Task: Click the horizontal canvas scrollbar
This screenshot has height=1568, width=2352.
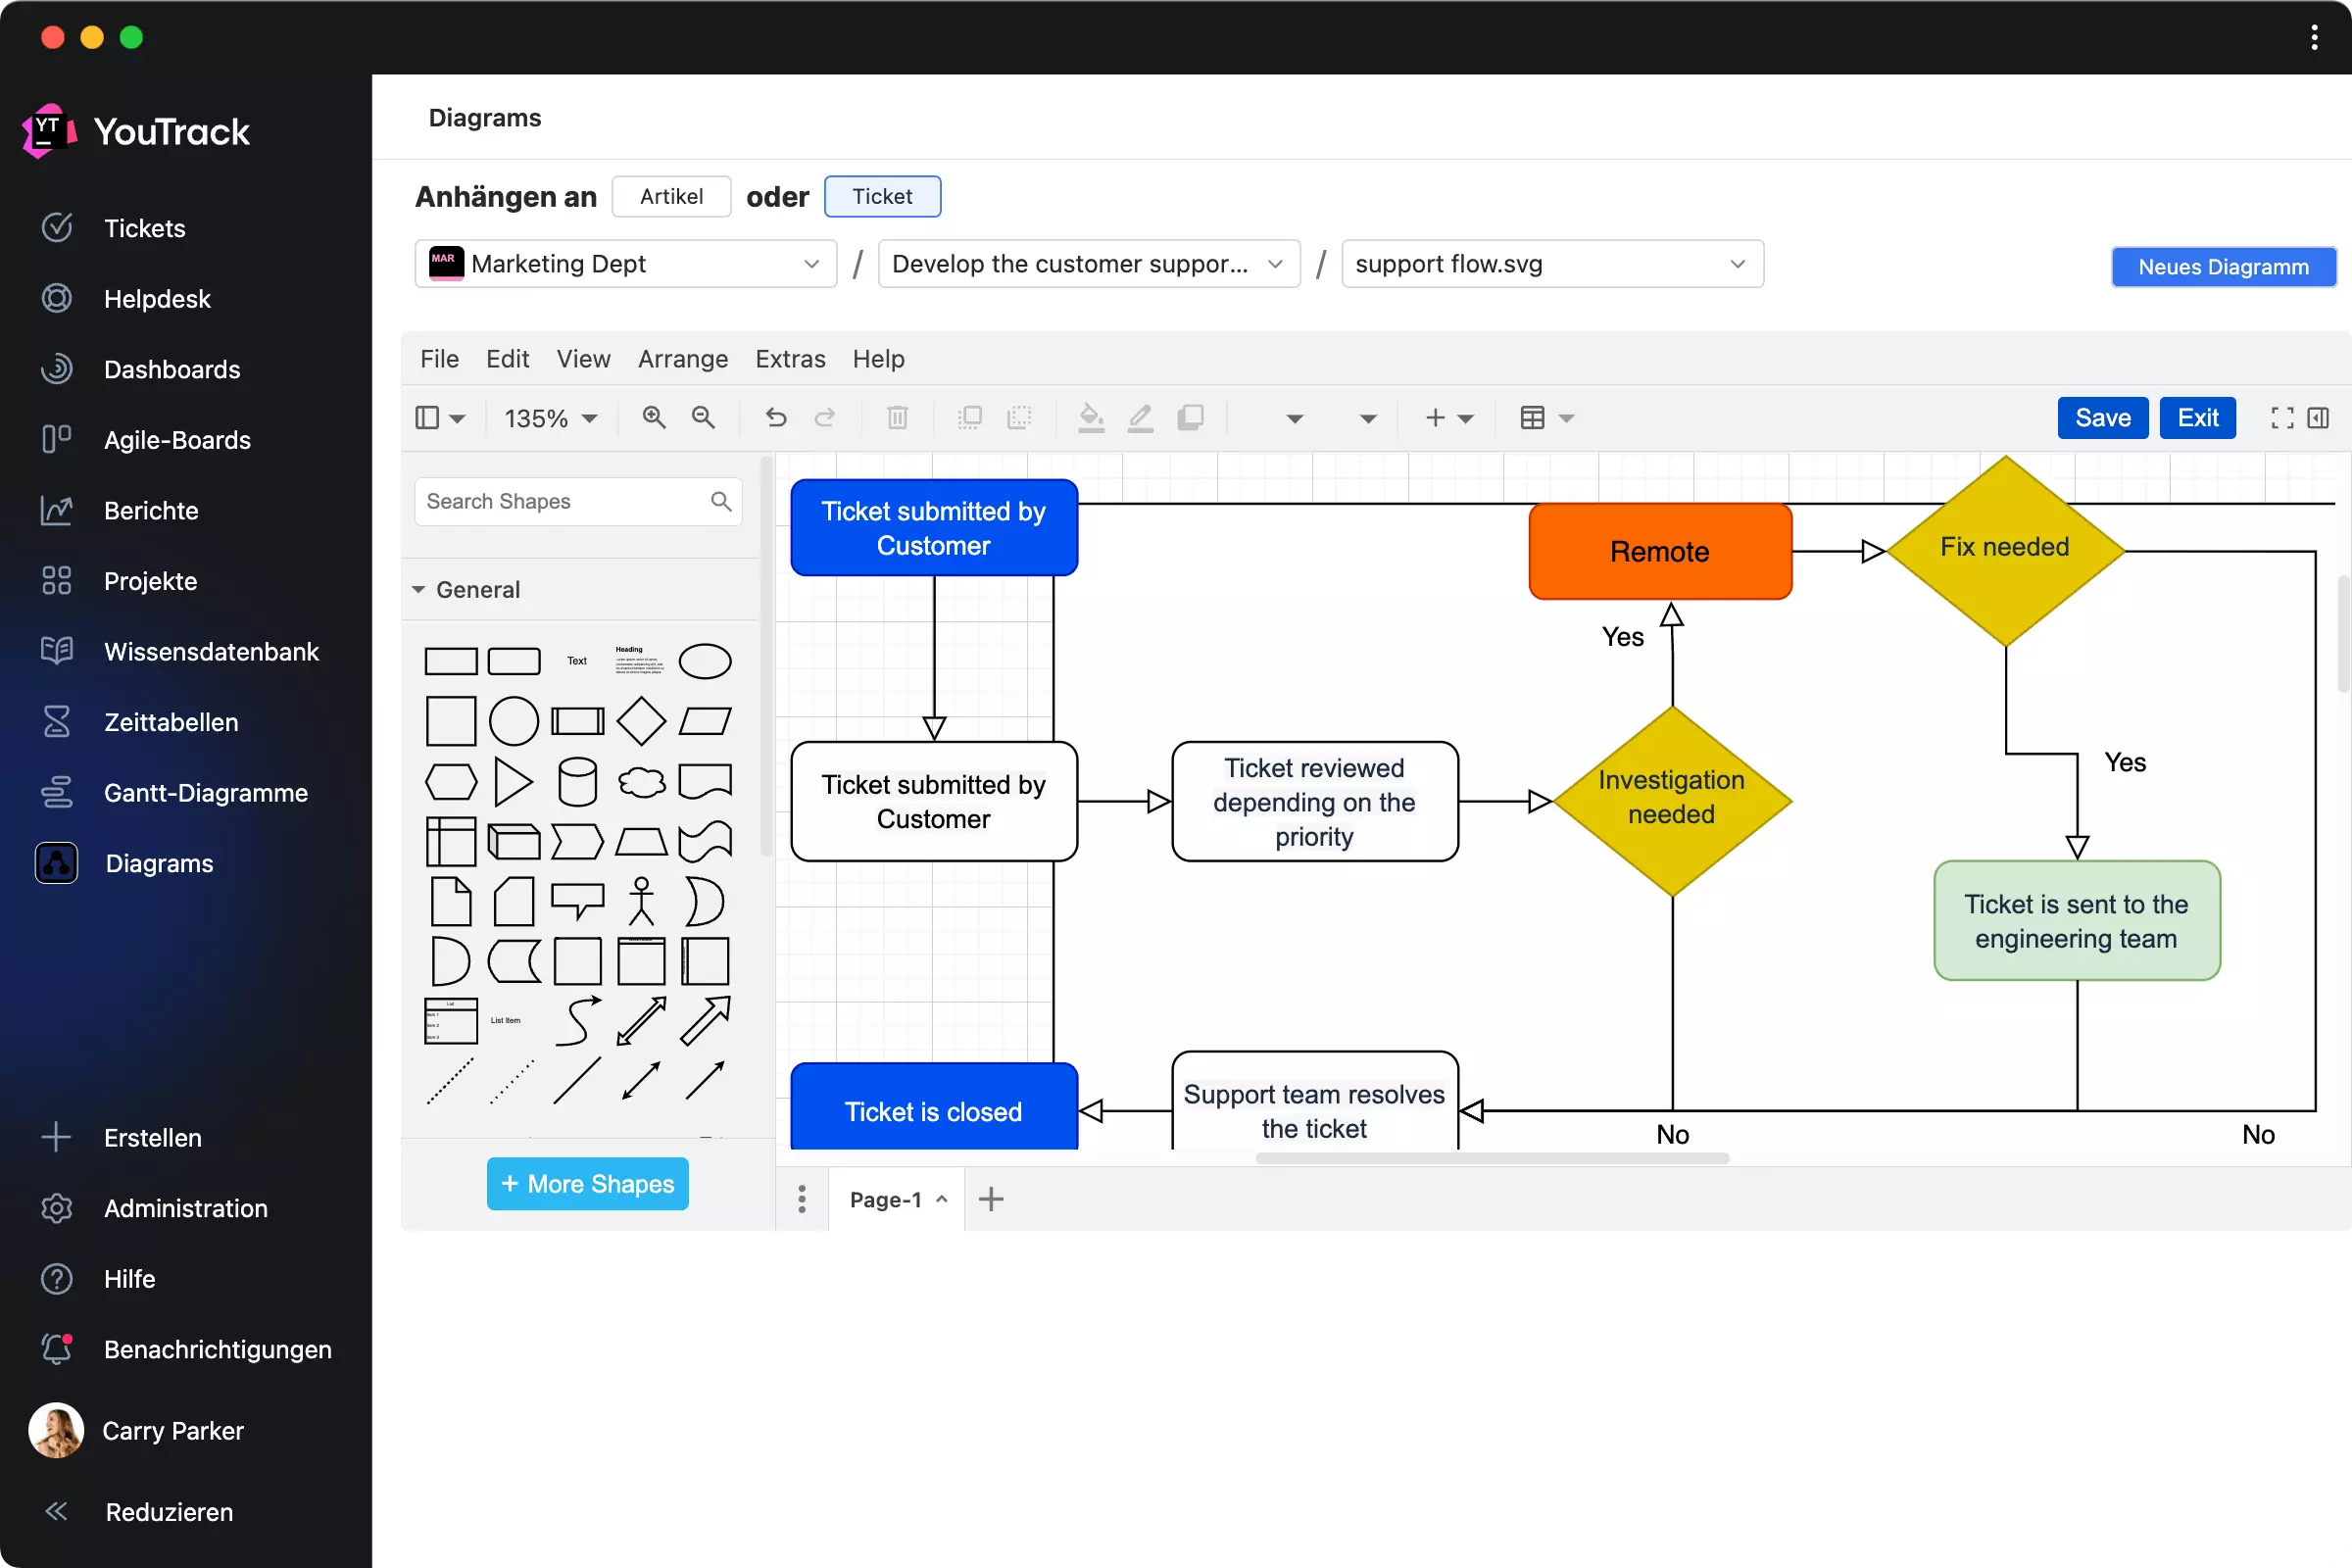Action: (1491, 1158)
